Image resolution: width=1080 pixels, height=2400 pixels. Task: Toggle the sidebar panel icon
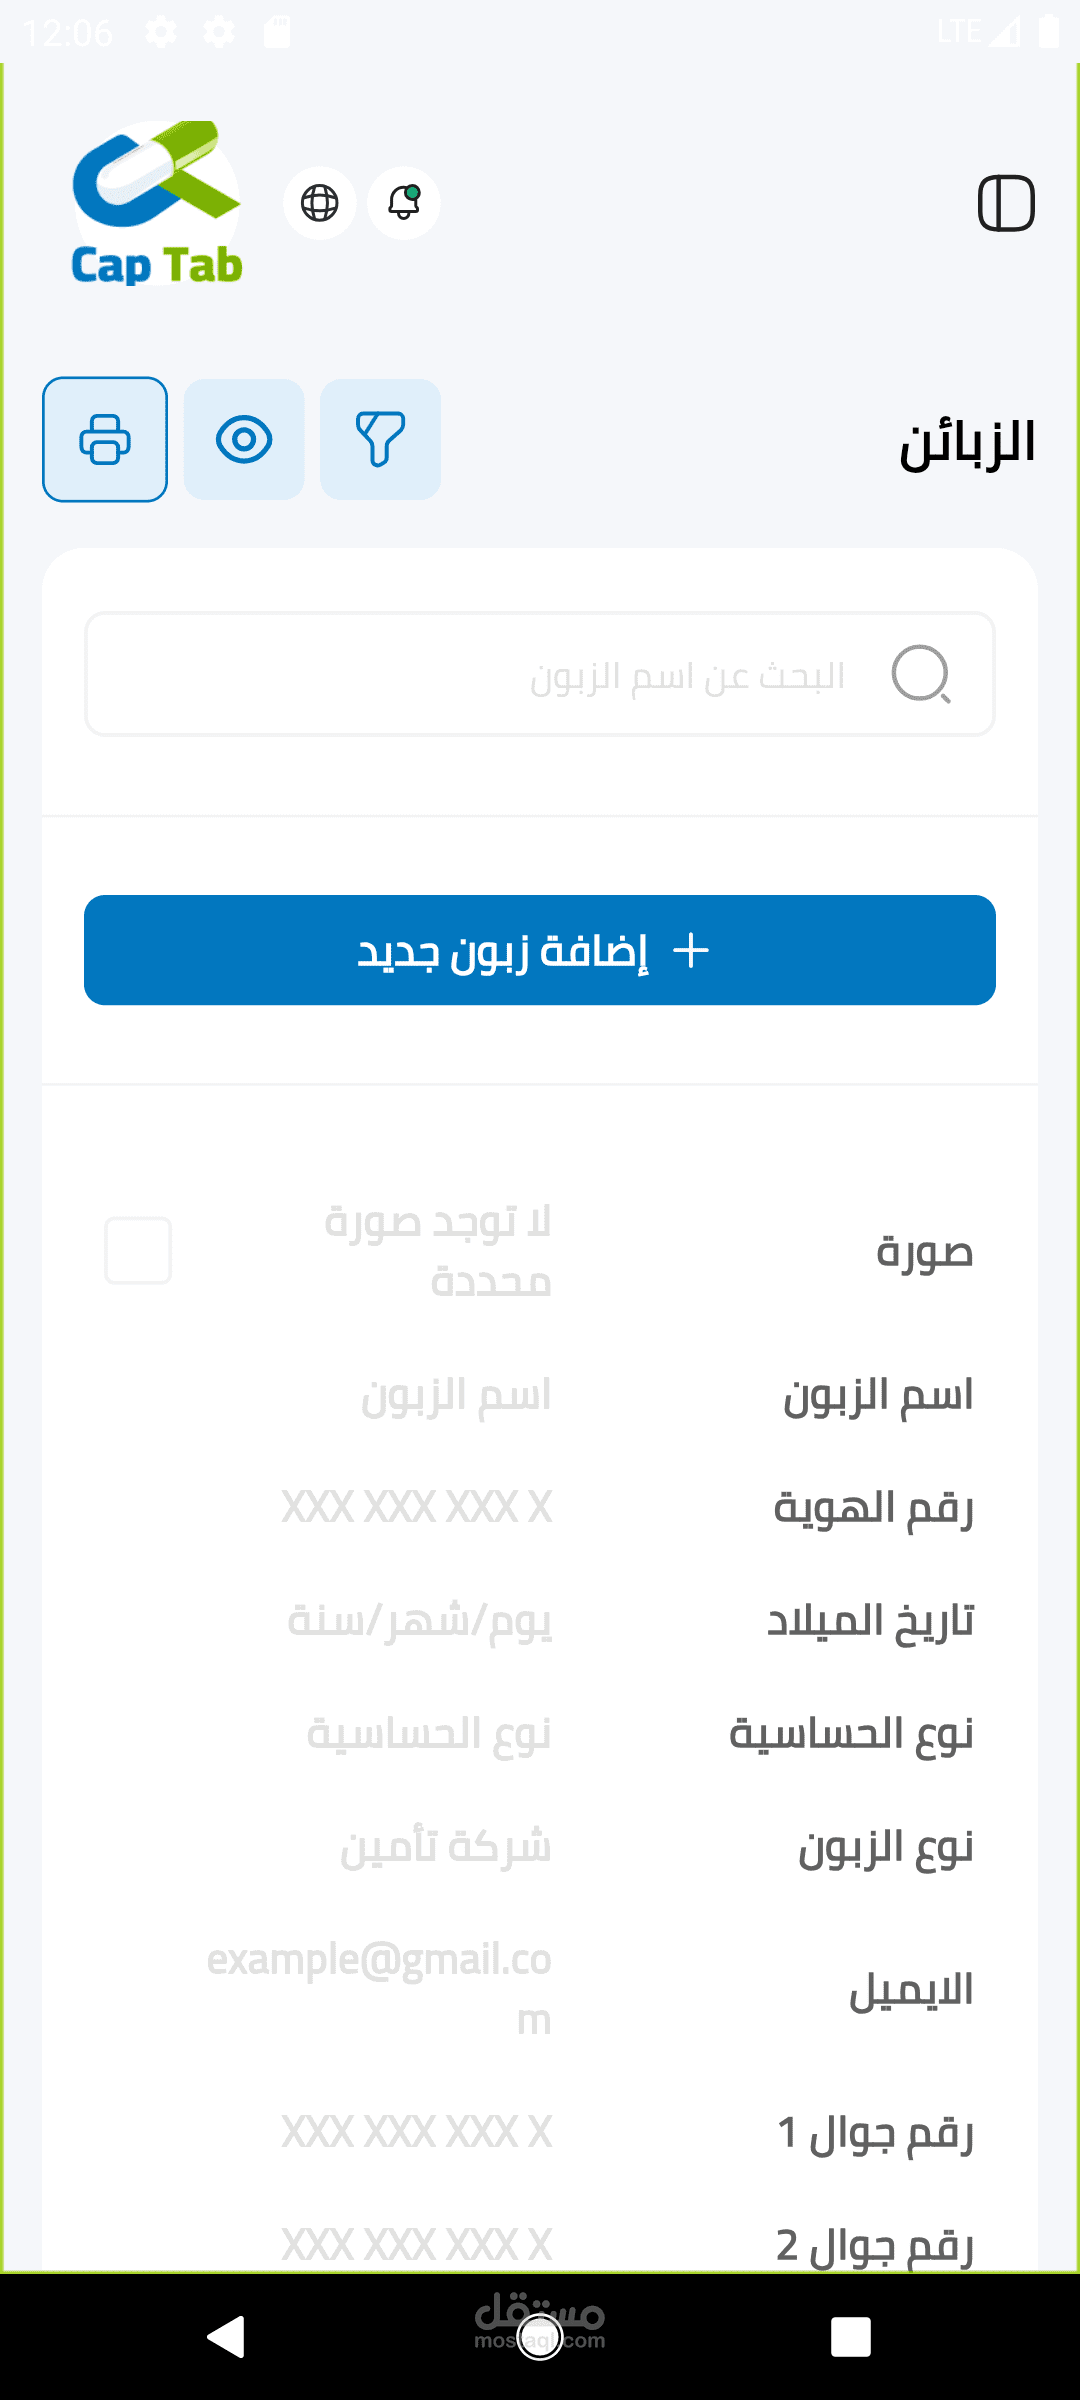point(1006,203)
